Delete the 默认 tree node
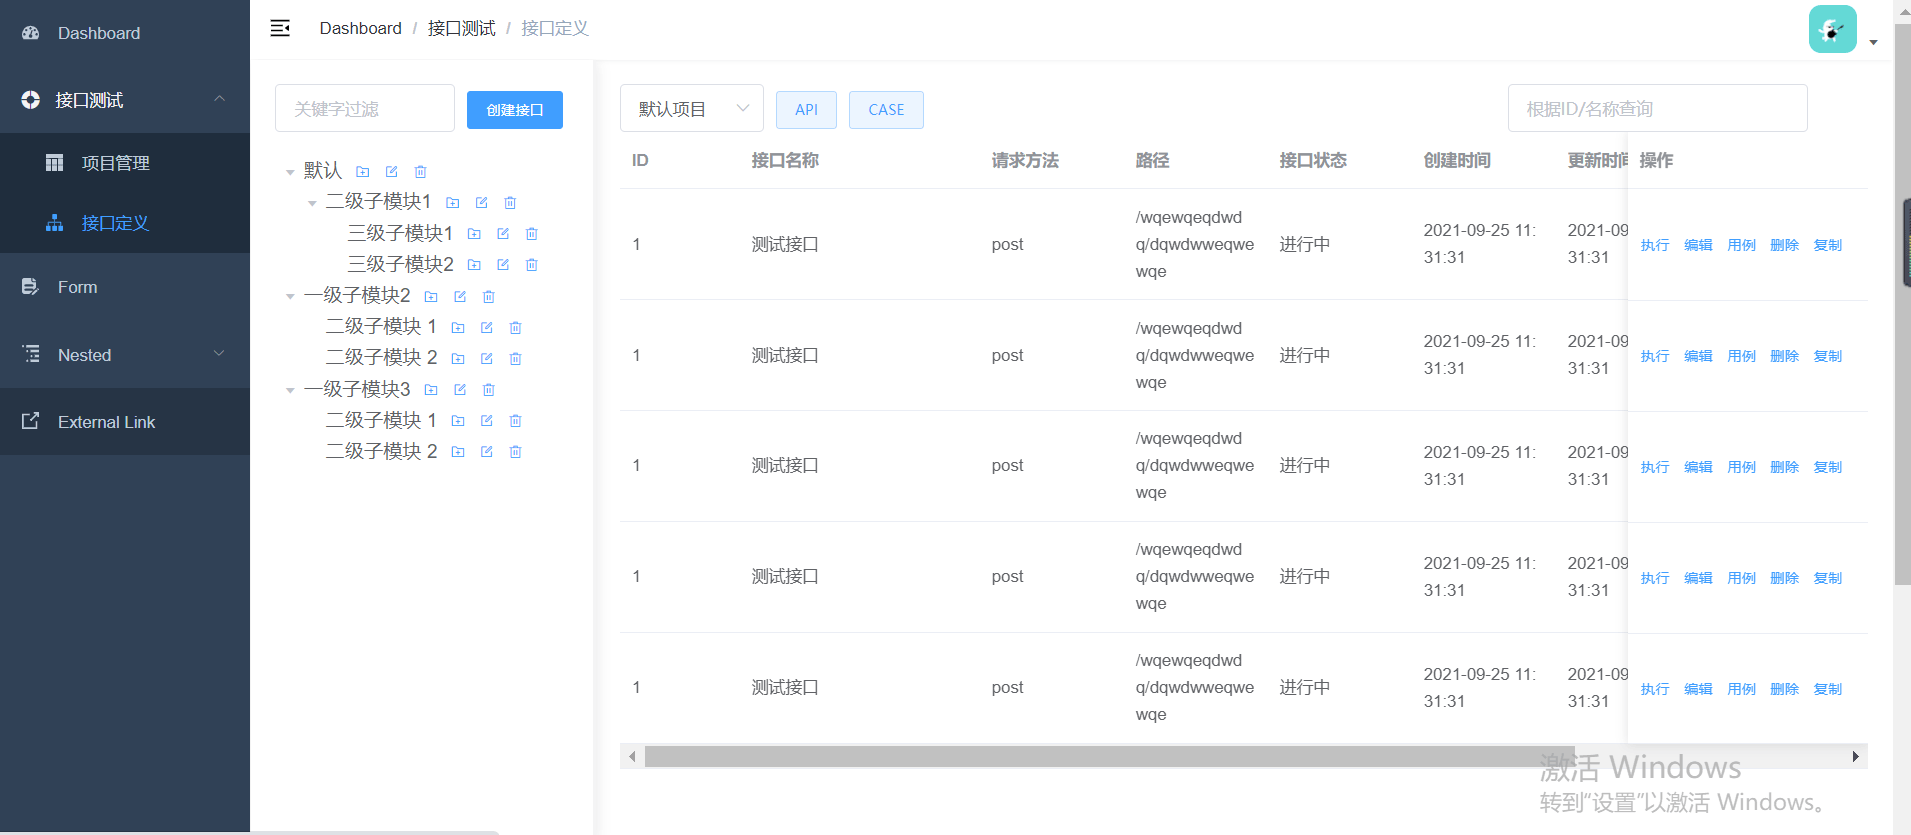Image resolution: width=1911 pixels, height=835 pixels. pos(421,172)
